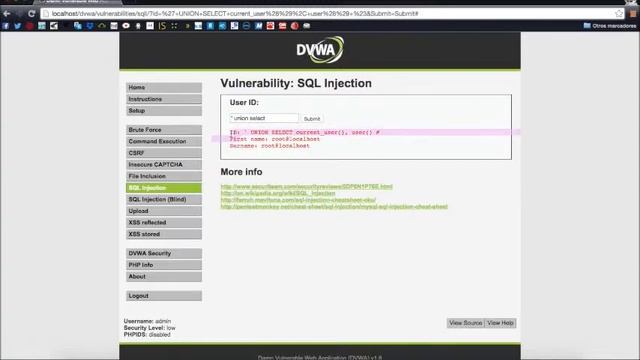Open the File Inclusion page
640x360 pixels.
tap(164, 176)
